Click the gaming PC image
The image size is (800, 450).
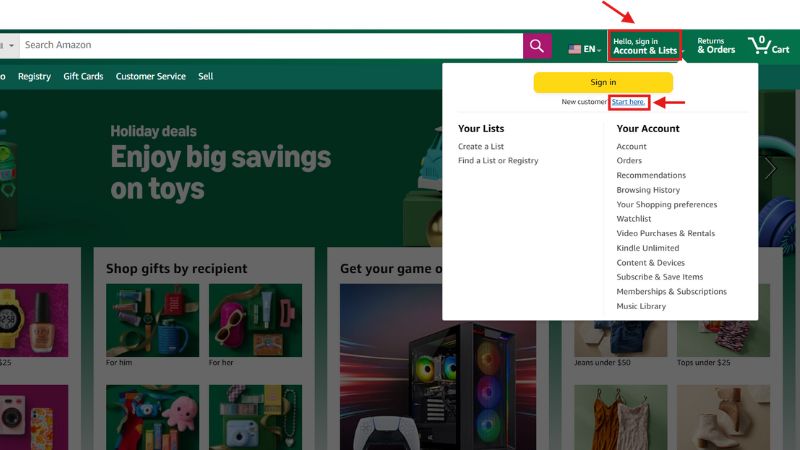tap(438, 367)
